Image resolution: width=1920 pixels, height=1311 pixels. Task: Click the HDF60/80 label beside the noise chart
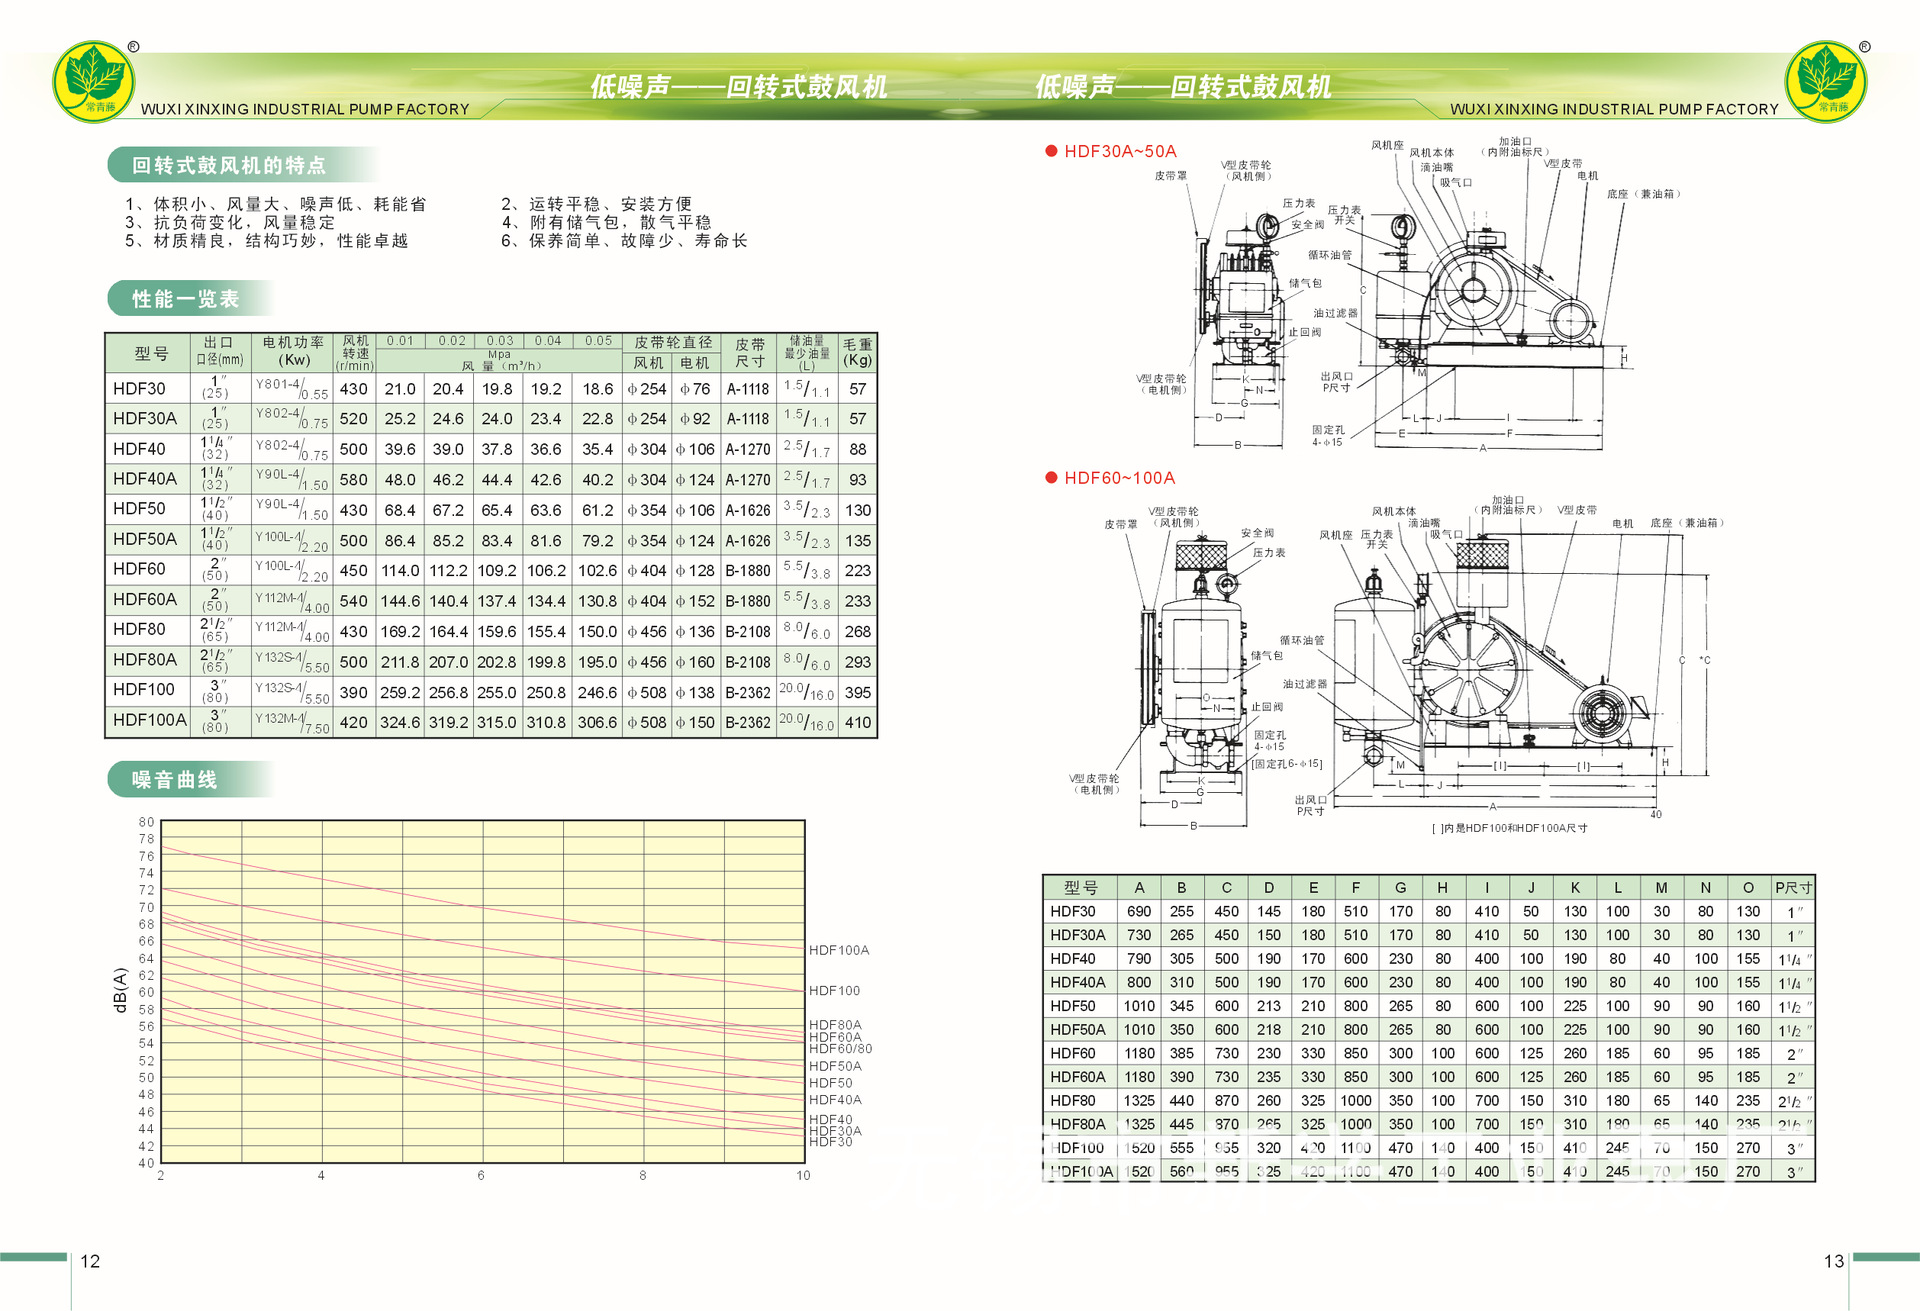tap(840, 1048)
